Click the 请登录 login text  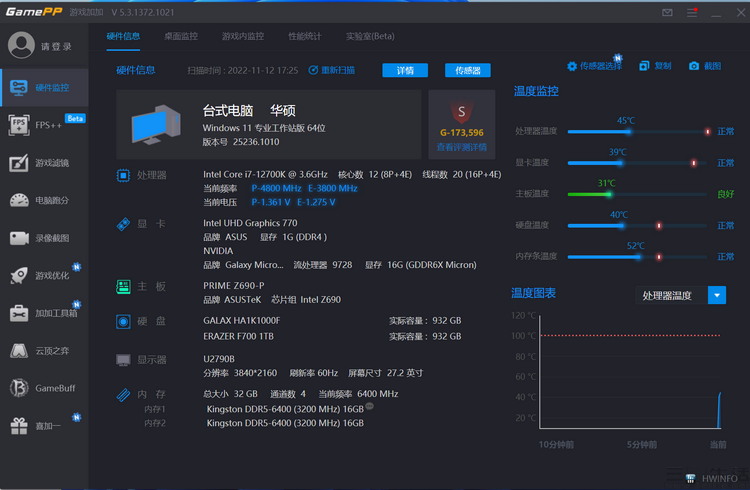pos(56,46)
